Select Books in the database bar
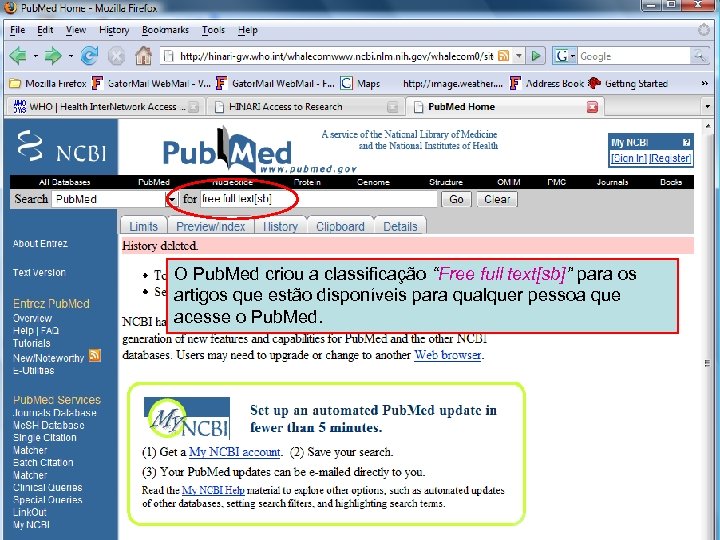Image resolution: width=720 pixels, height=540 pixels. point(671,182)
